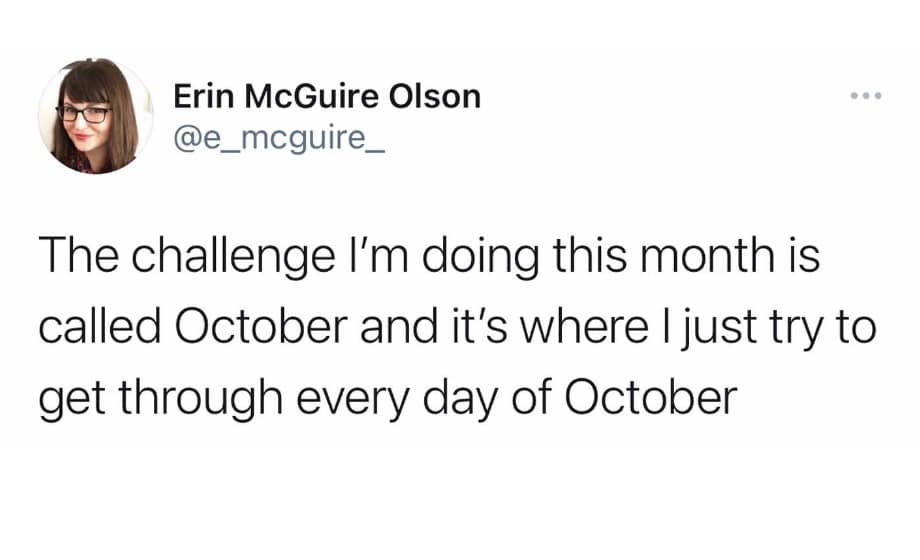Open the Erin McGuire Olson display name

click(327, 97)
